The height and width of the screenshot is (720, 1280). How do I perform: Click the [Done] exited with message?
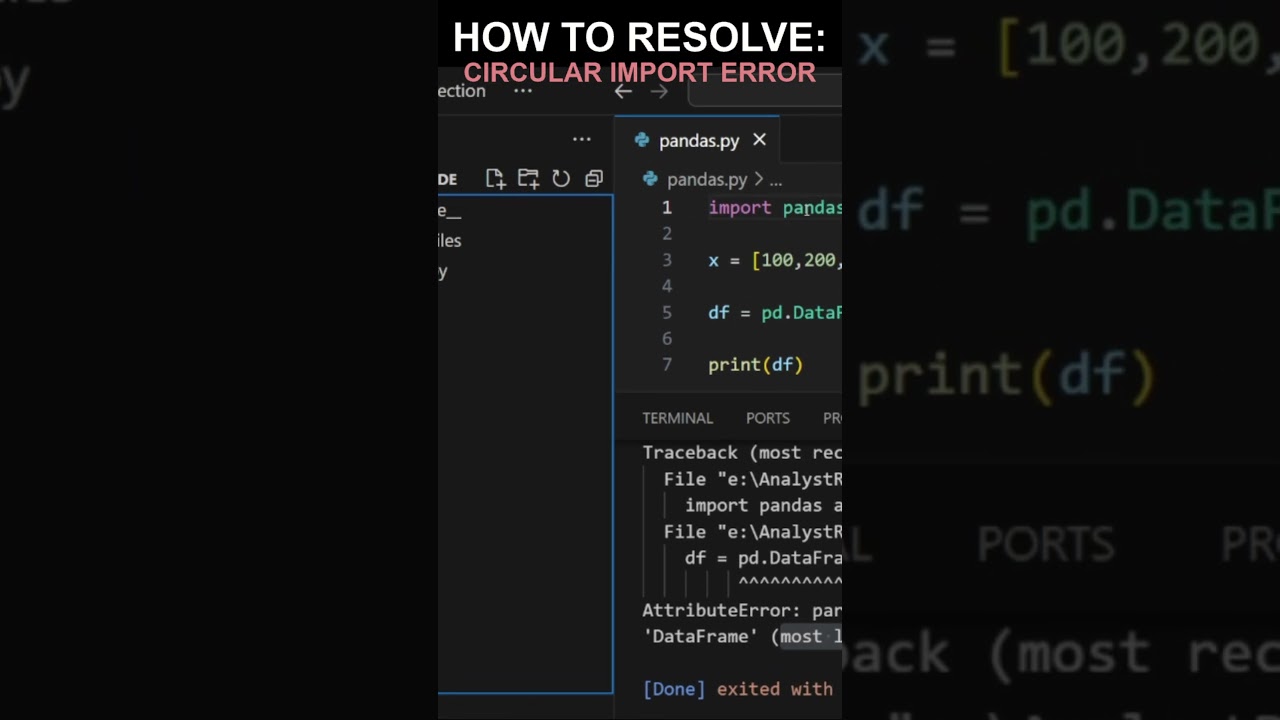(738, 689)
